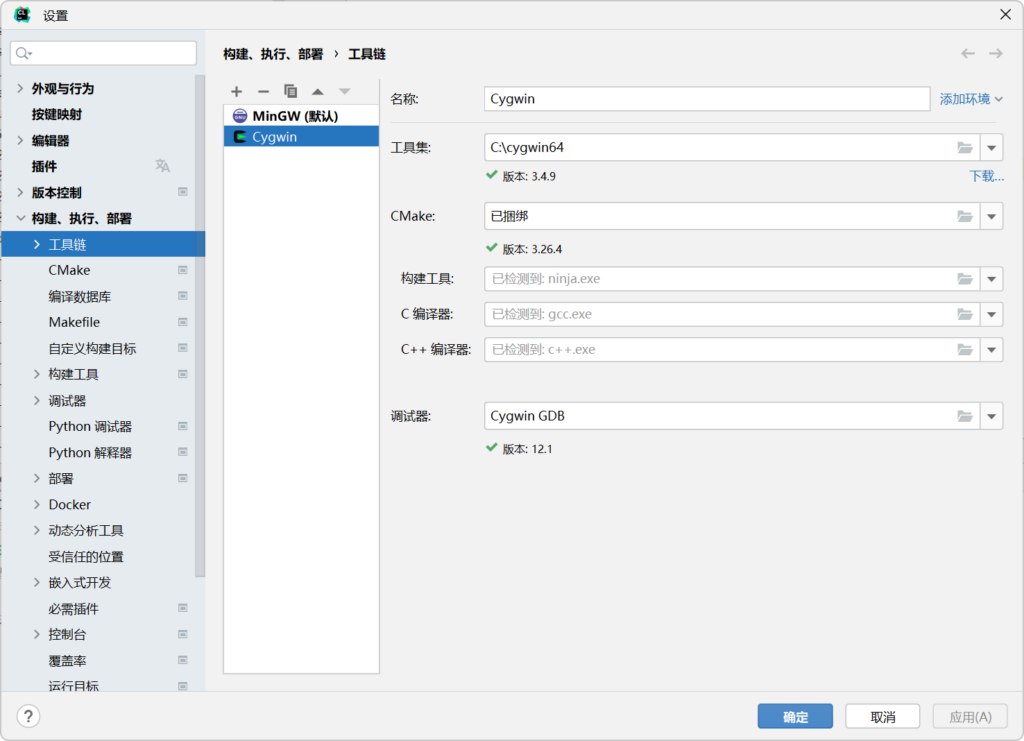Open the 调试器 dropdown arrow
The width and height of the screenshot is (1024, 741).
click(991, 416)
